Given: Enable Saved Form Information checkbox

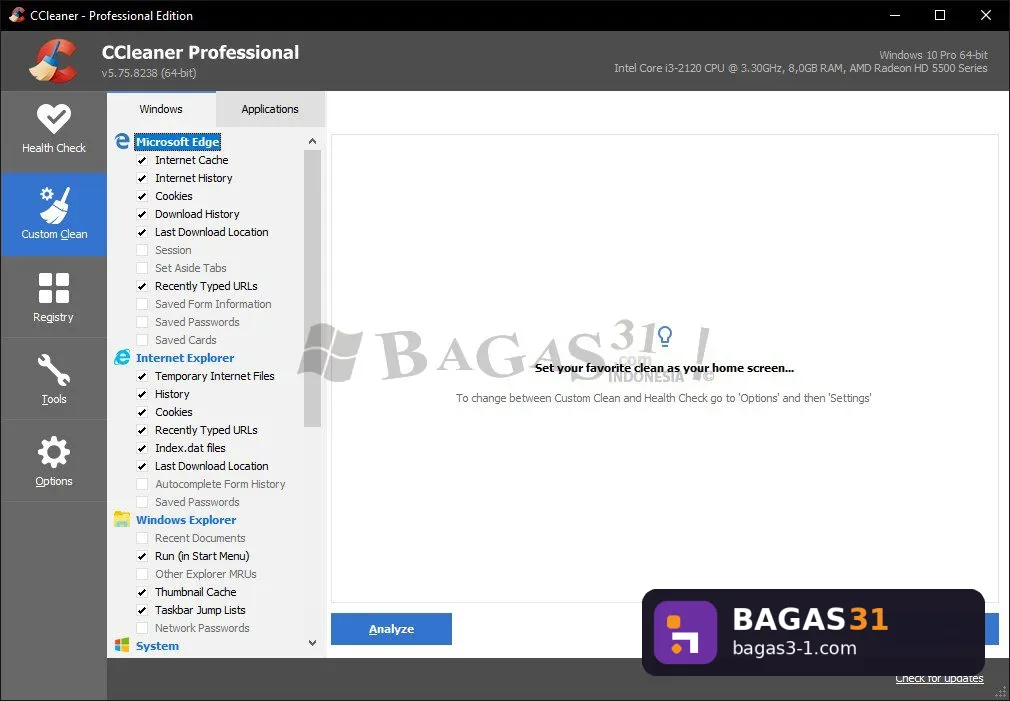Looking at the screenshot, I should tap(142, 304).
